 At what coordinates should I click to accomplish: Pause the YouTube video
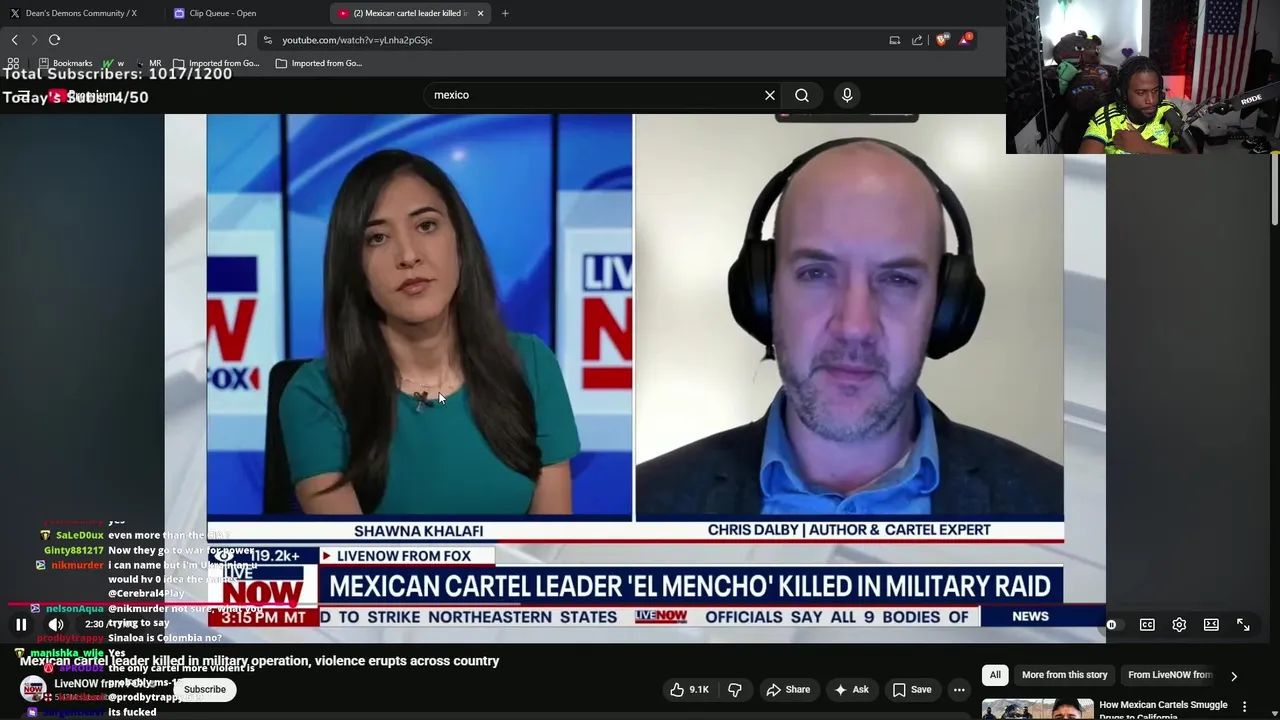point(21,625)
